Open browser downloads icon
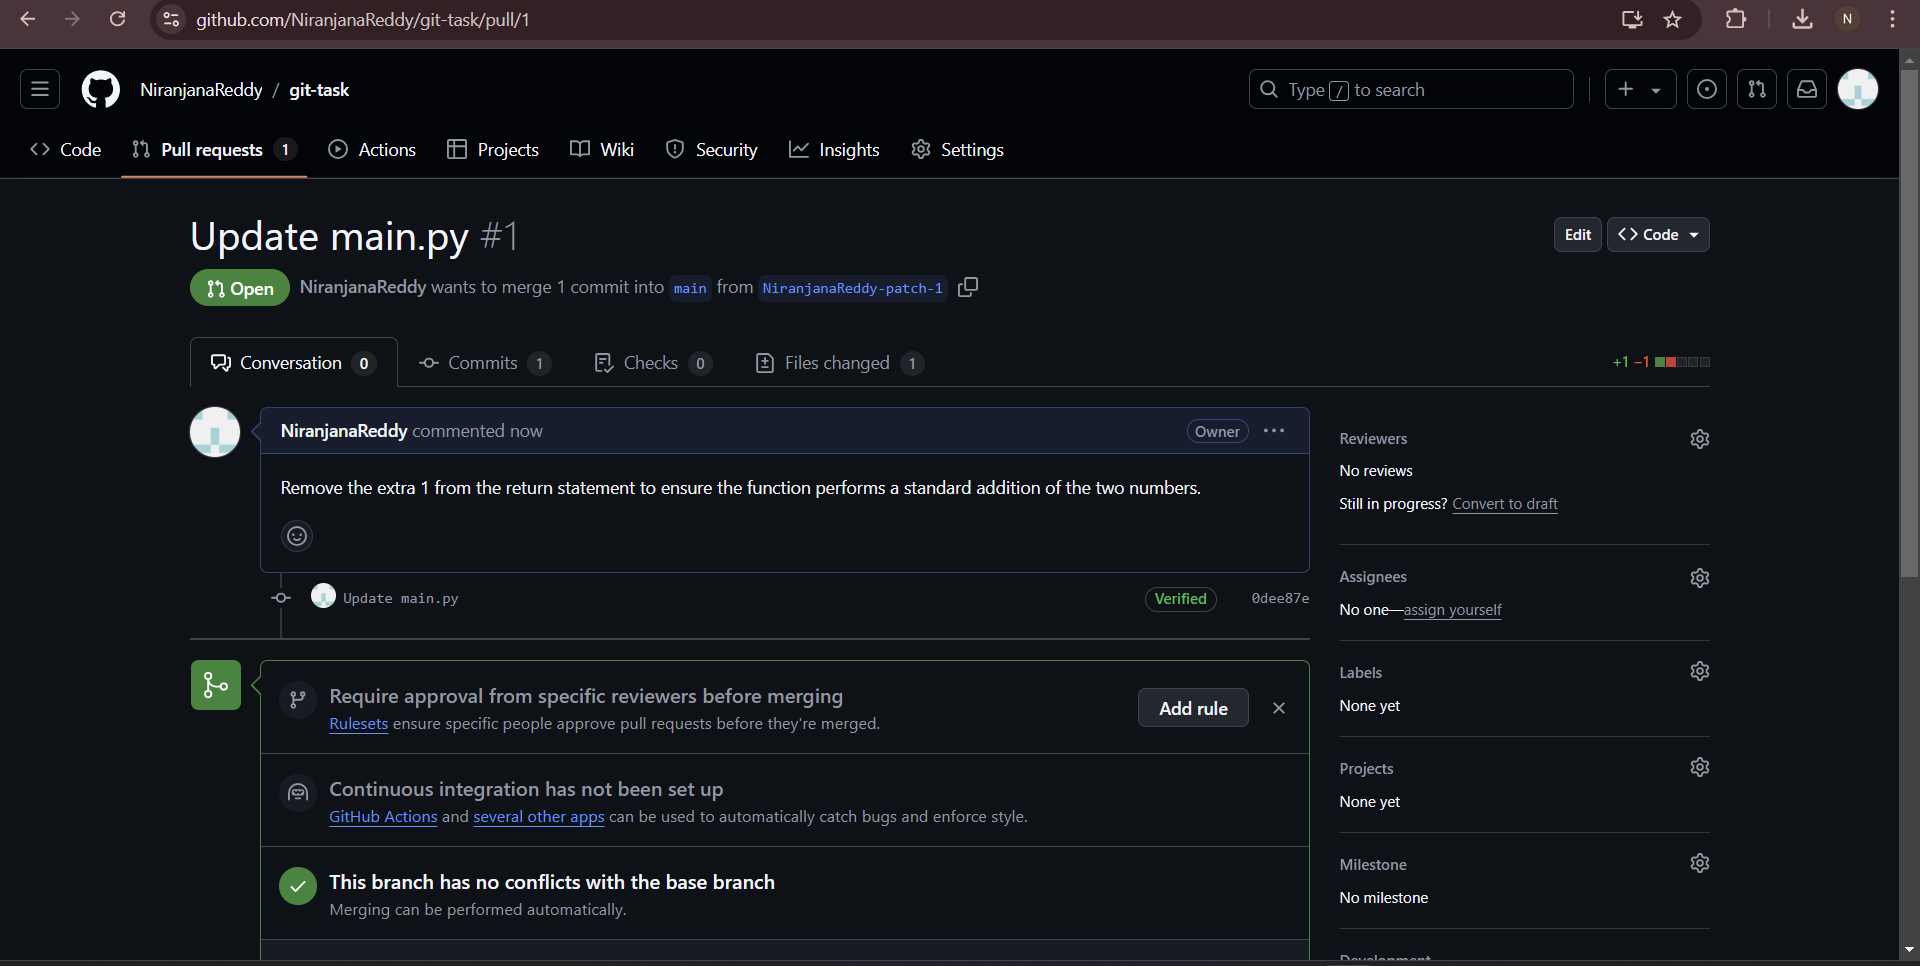The image size is (1920, 966). (1802, 19)
